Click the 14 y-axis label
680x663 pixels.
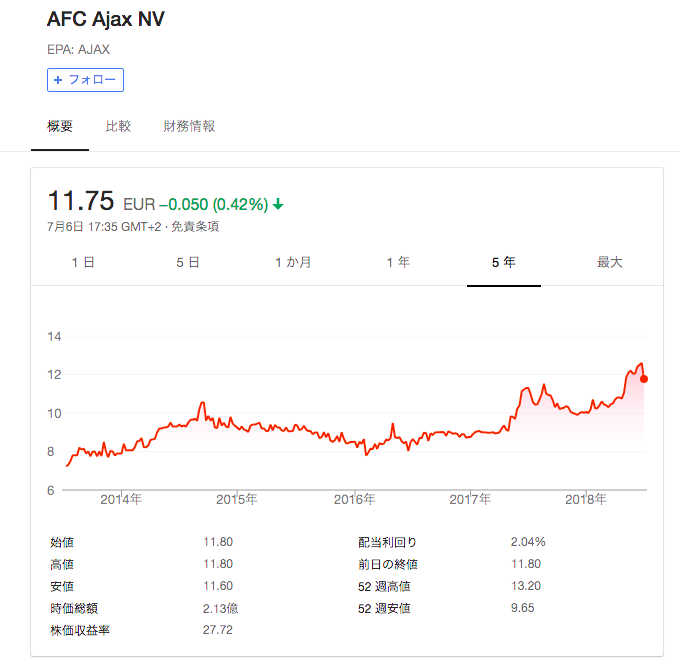pyautogui.click(x=54, y=336)
